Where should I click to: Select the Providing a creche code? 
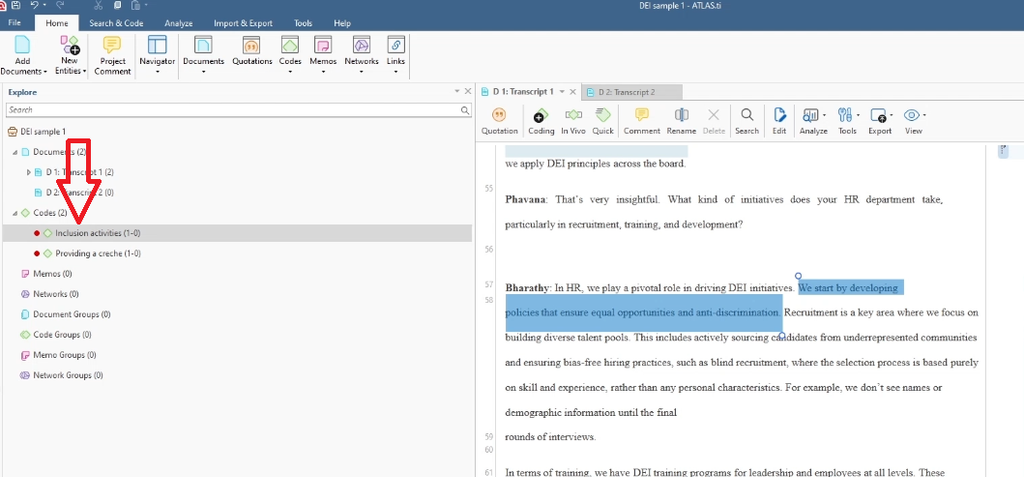click(98, 254)
